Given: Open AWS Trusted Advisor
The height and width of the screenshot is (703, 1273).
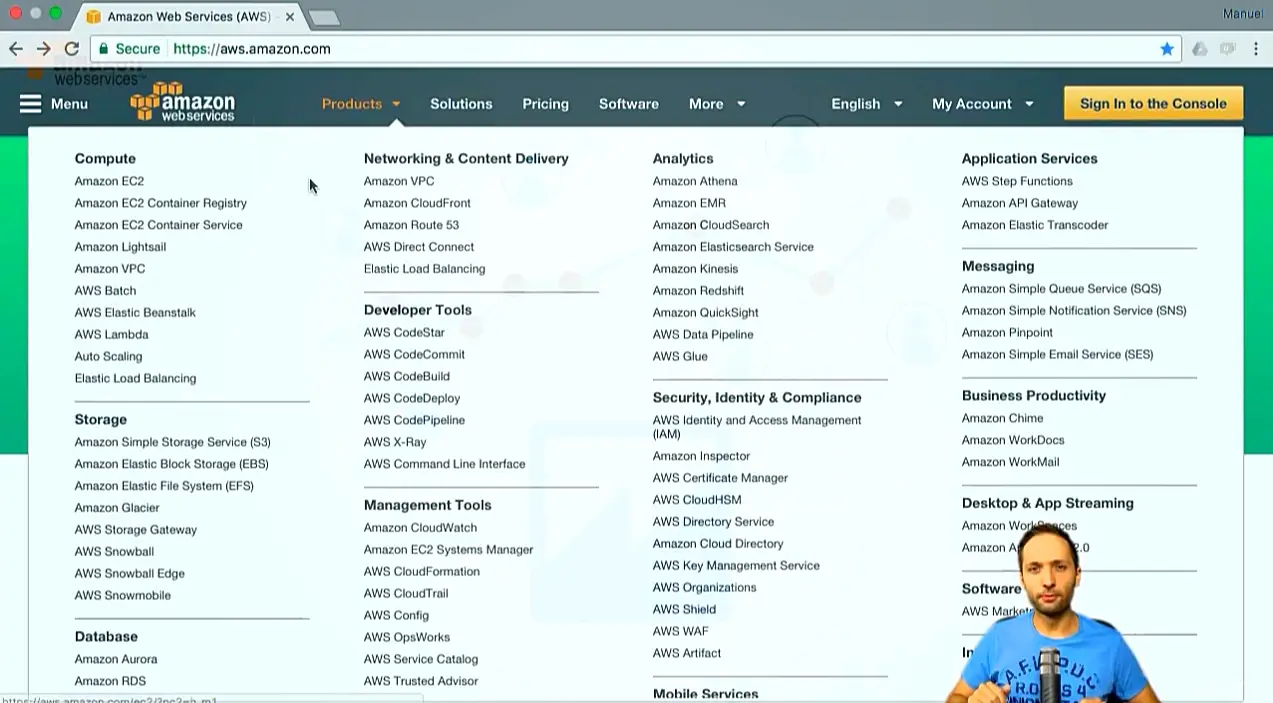Looking at the screenshot, I should click(x=421, y=682).
